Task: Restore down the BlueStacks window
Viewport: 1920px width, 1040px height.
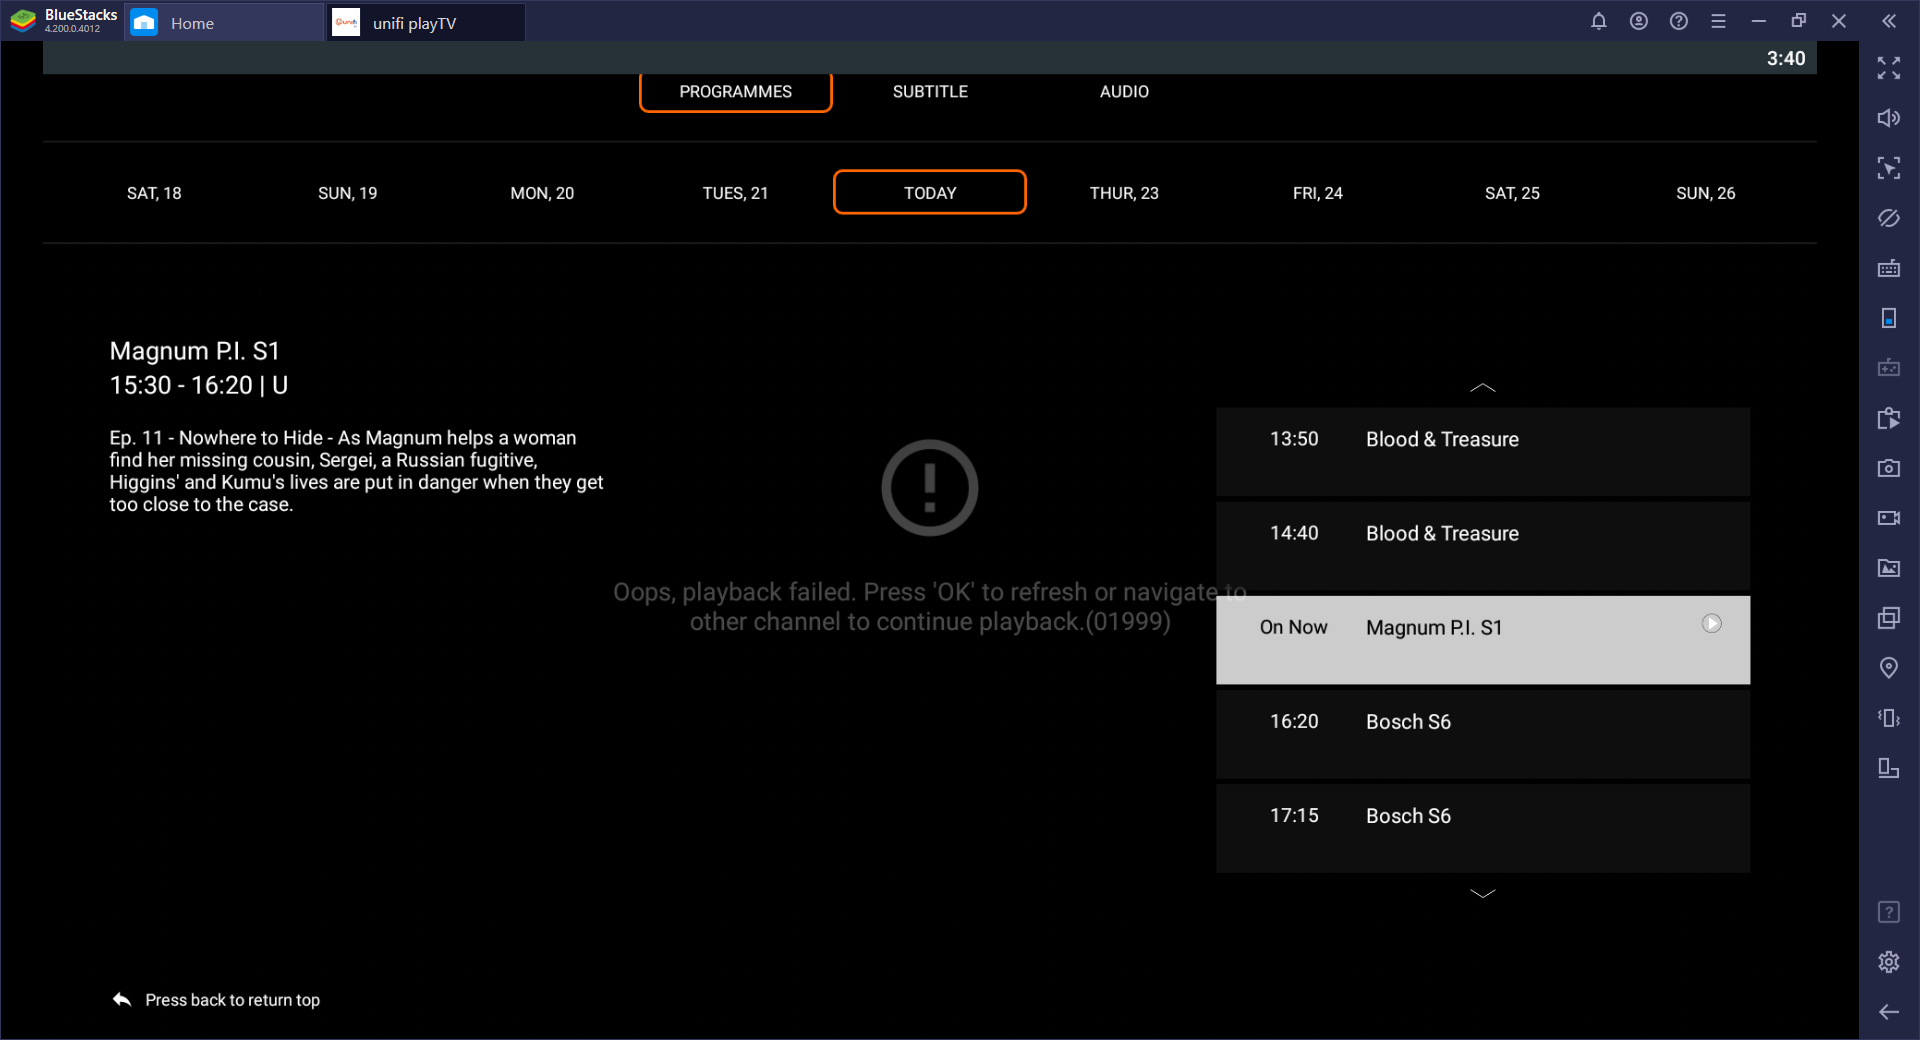Action: pyautogui.click(x=1799, y=21)
